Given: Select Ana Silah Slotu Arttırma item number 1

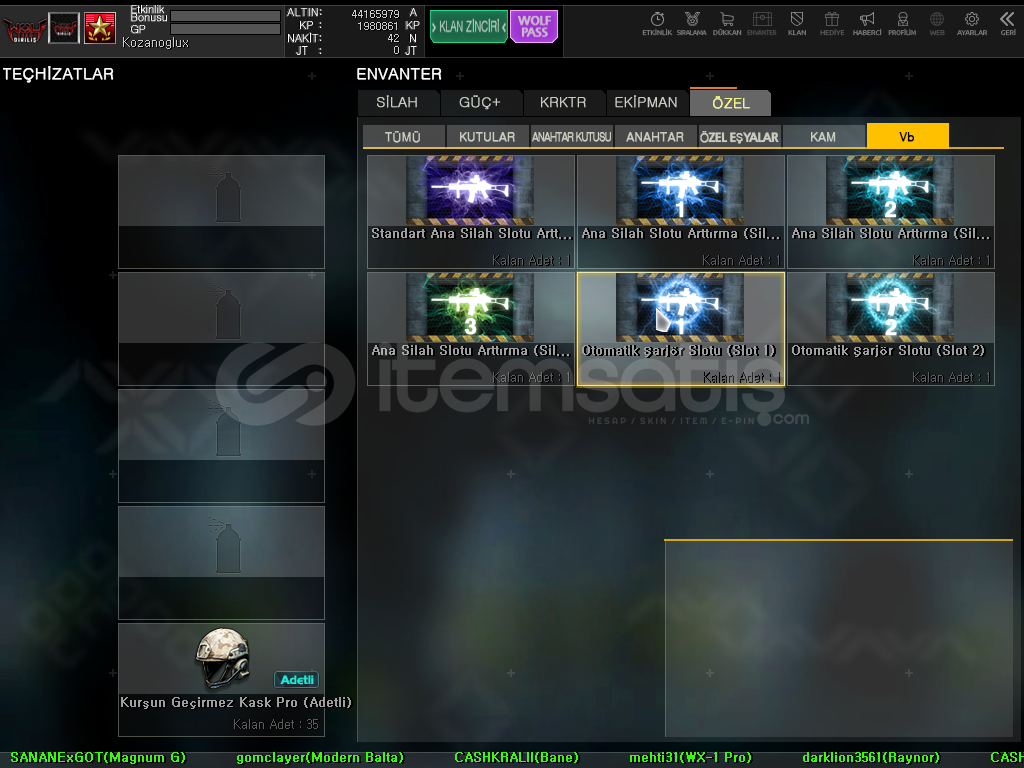Looking at the screenshot, I should (x=680, y=212).
